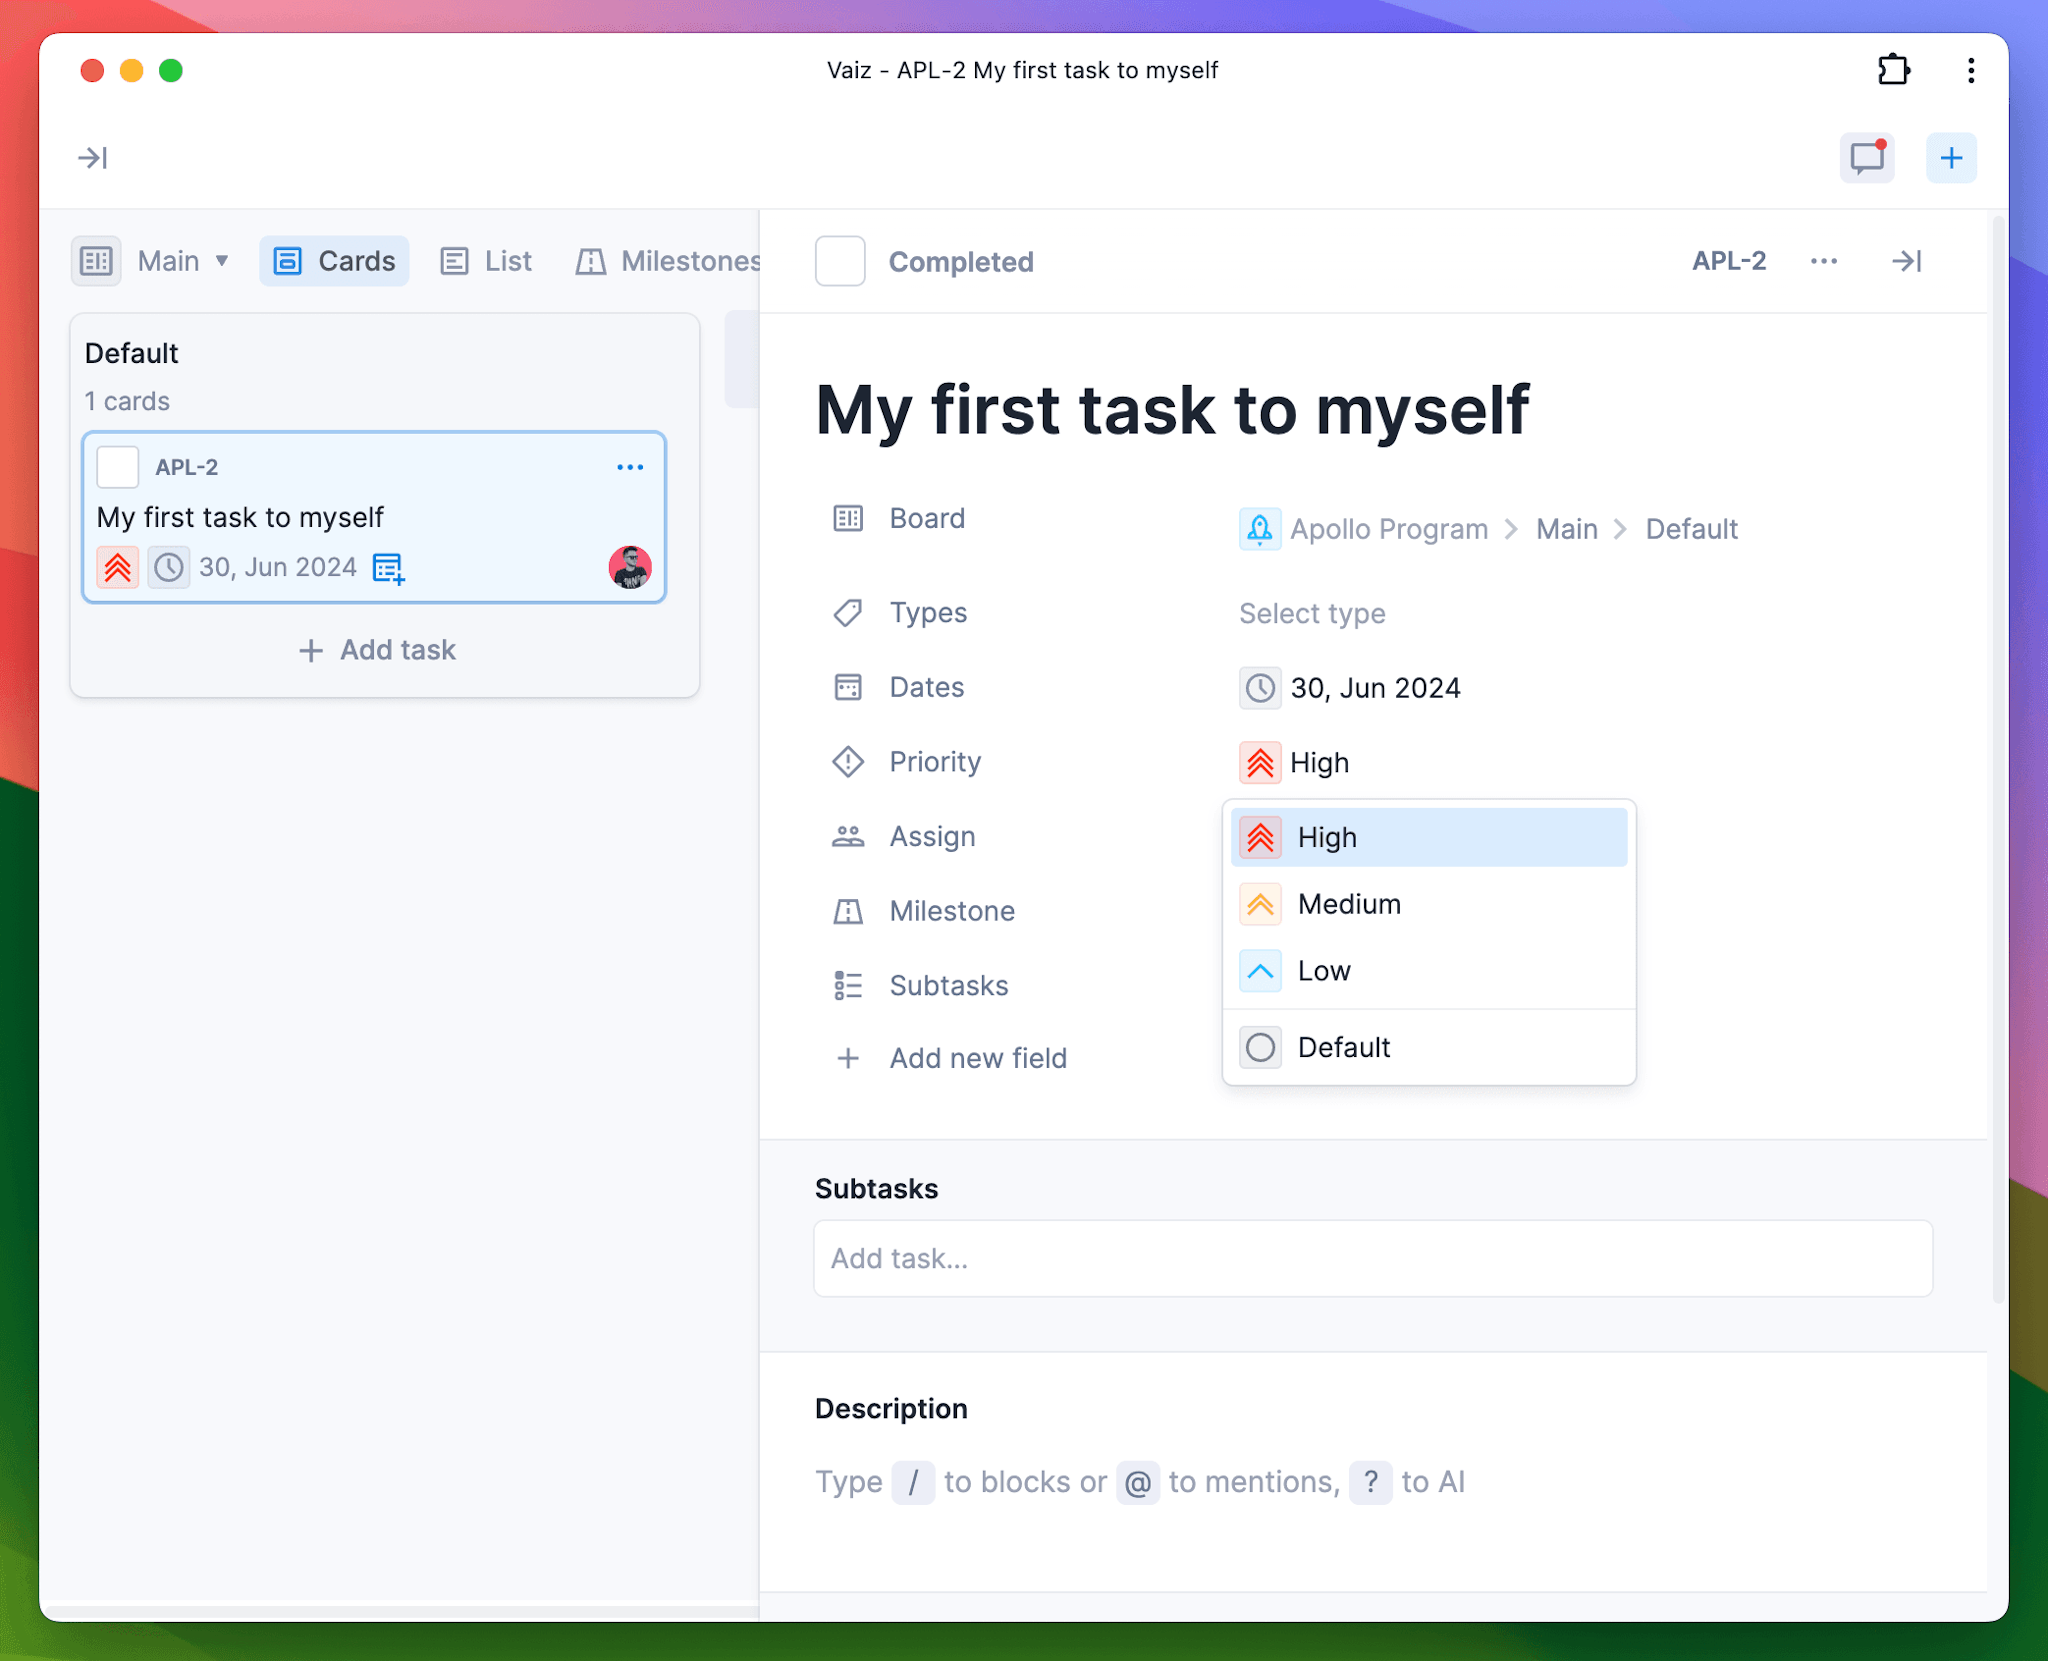Click the three-dot overflow menu on APL-2 card
This screenshot has height=1661, width=2048.
pos(627,468)
